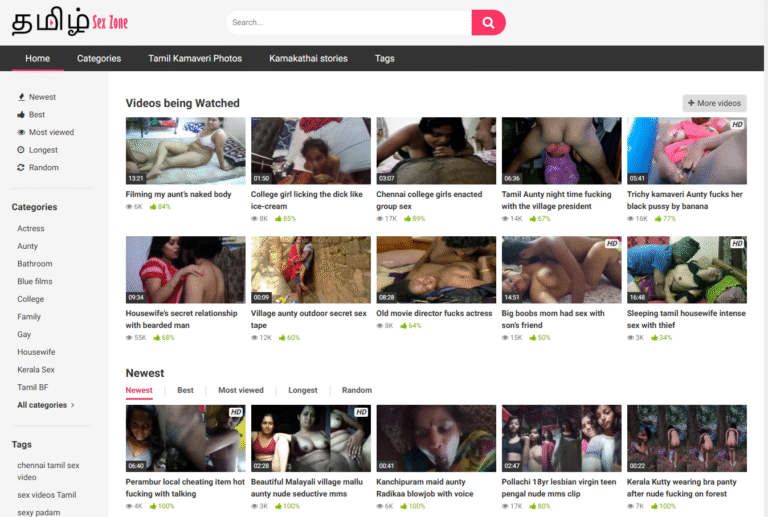Open the Actress category link
The height and width of the screenshot is (517, 768).
pos(31,228)
